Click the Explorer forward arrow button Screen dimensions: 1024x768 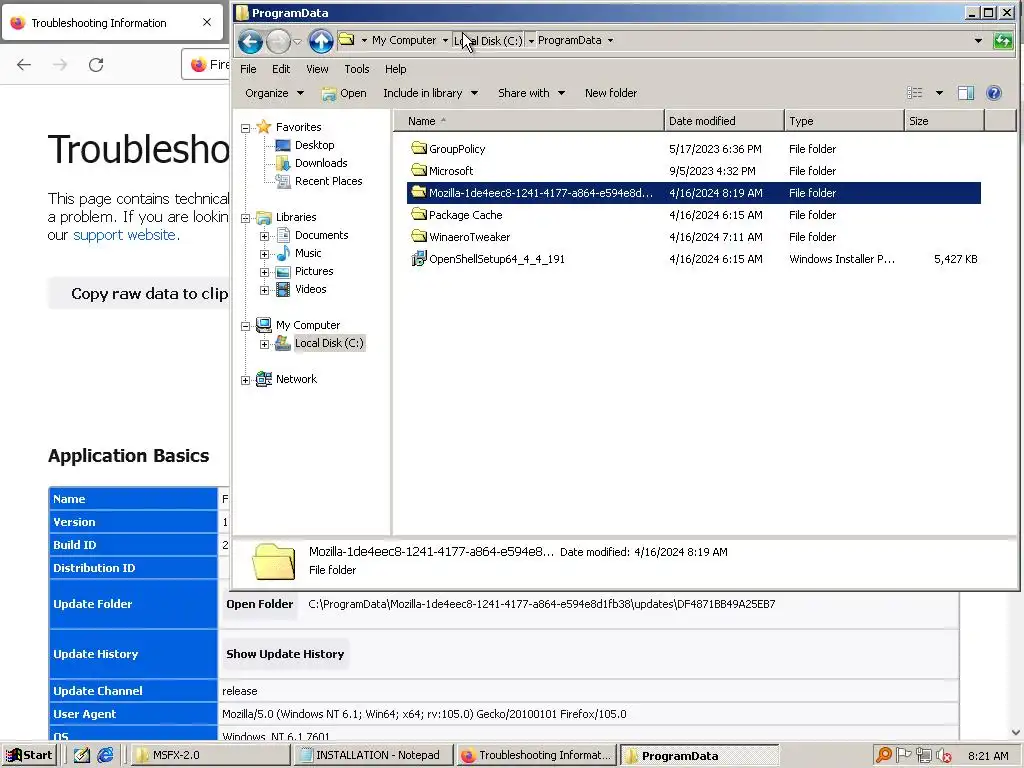(278, 41)
